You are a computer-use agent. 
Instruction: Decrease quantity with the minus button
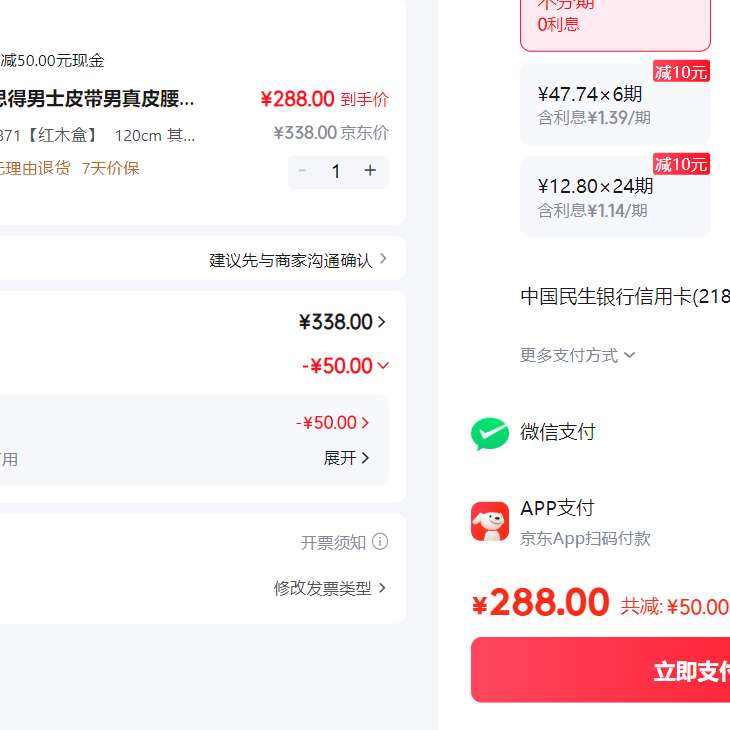point(303,171)
